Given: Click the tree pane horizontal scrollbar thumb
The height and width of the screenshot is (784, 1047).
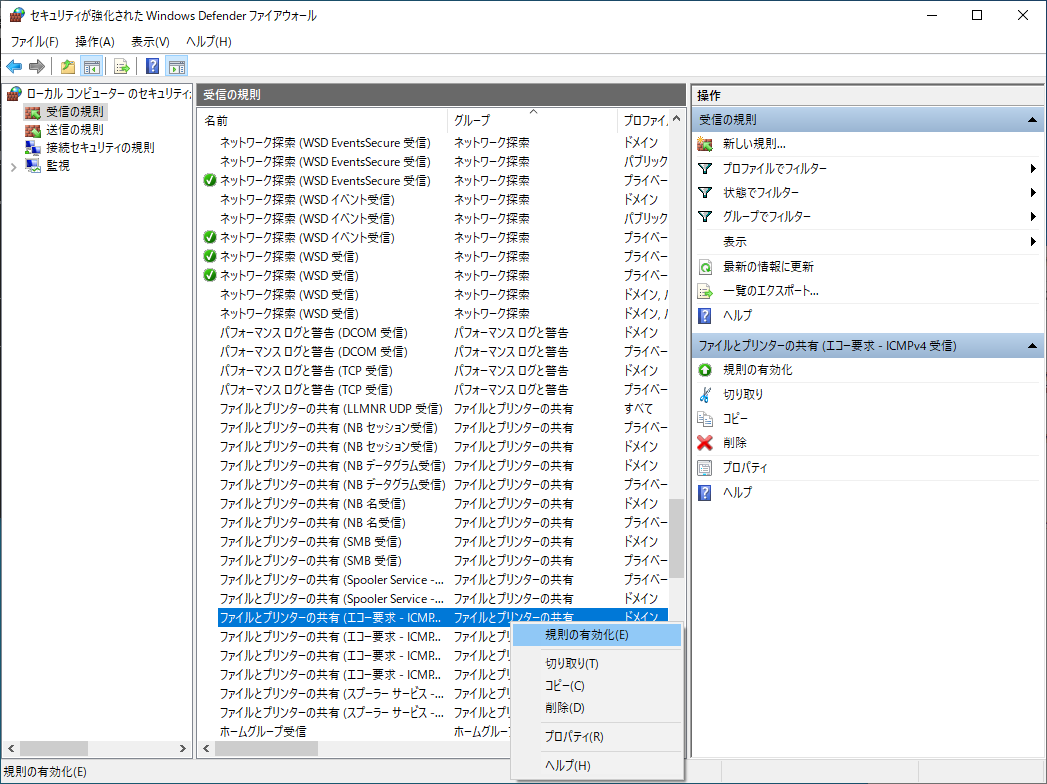Looking at the screenshot, I should pos(53,749).
